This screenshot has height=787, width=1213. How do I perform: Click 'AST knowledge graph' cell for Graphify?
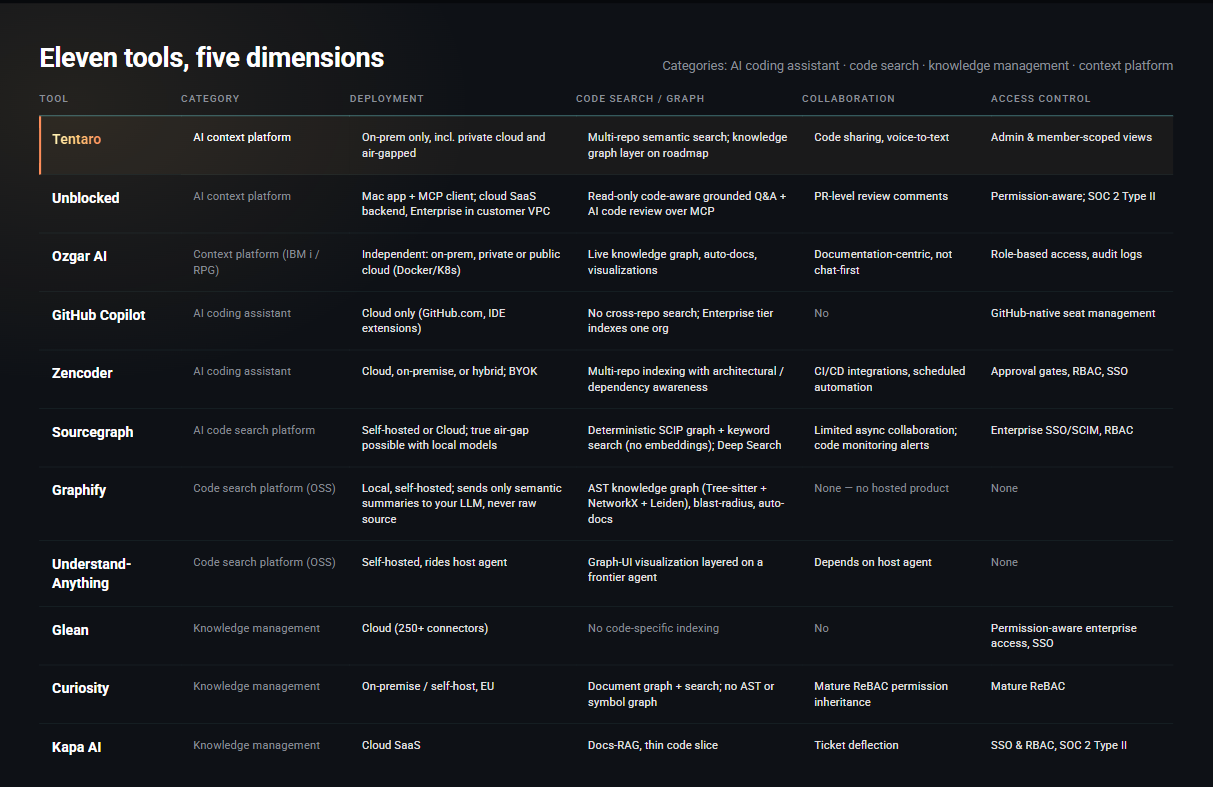pyautogui.click(x=686, y=504)
